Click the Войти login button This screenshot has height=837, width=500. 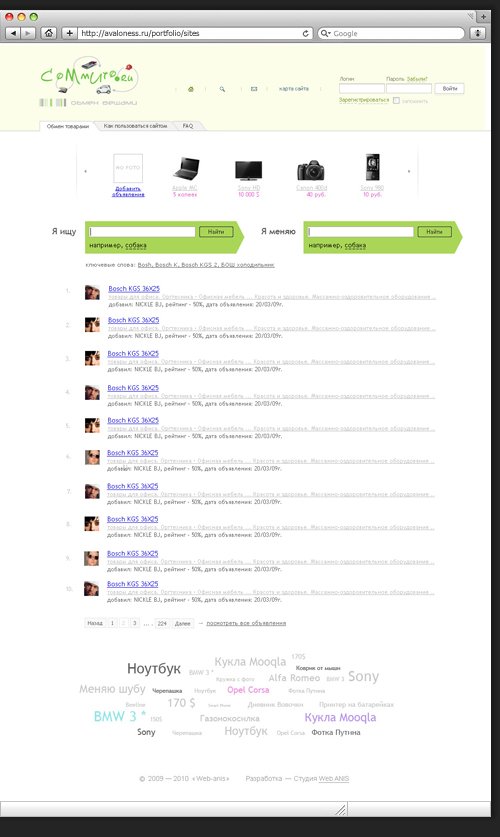pos(449,89)
